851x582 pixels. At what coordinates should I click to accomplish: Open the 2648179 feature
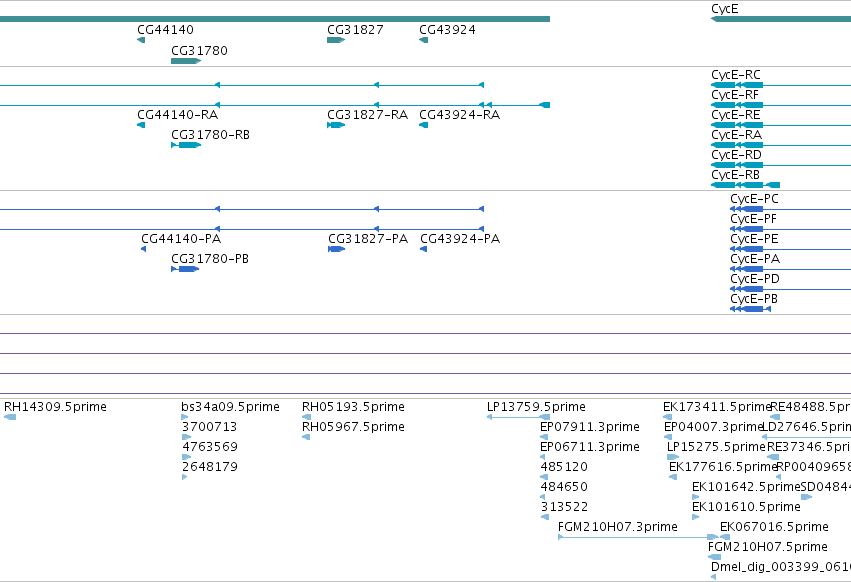click(x=185, y=477)
